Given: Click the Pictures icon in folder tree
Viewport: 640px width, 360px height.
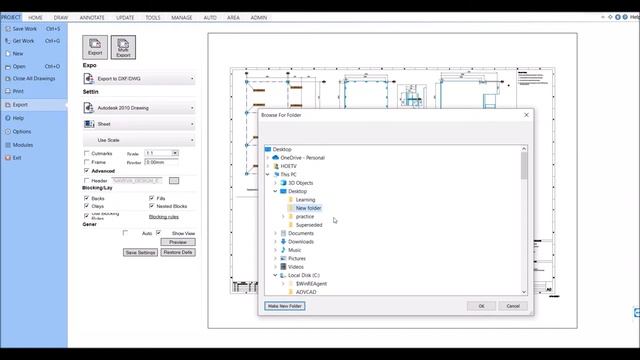Looking at the screenshot, I should pos(283,258).
